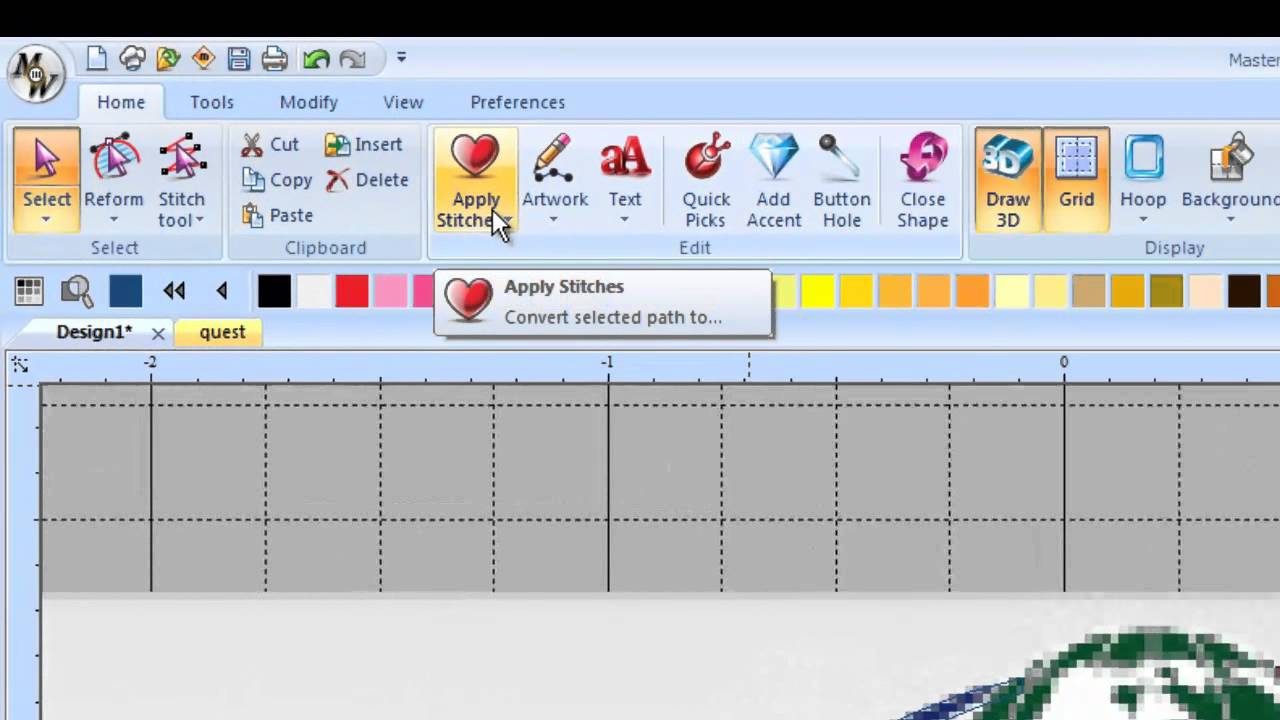Expand the Reform dropdown arrow
The height and width of the screenshot is (720, 1280).
(113, 220)
